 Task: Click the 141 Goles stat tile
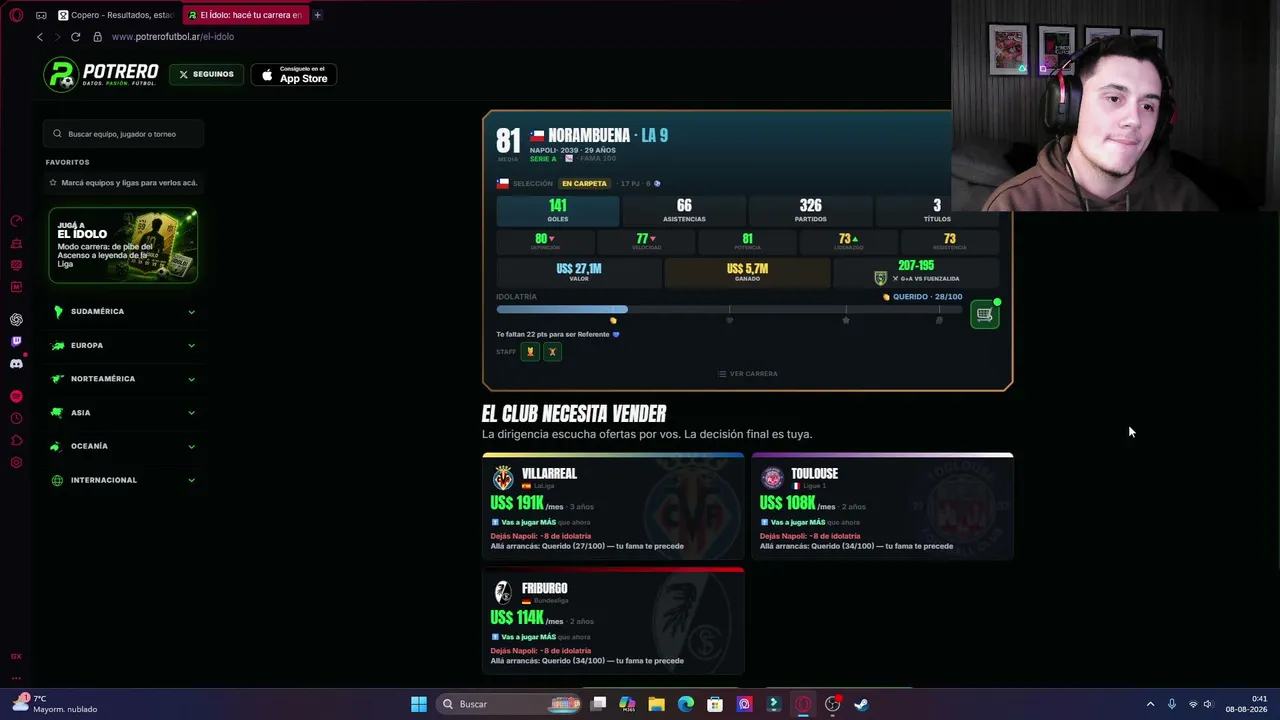click(558, 211)
